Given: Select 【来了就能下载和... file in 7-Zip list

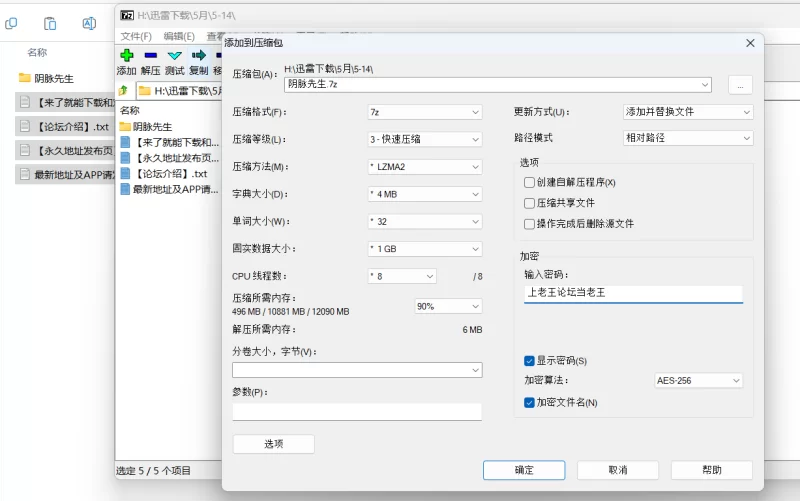Looking at the screenshot, I should tap(169, 142).
